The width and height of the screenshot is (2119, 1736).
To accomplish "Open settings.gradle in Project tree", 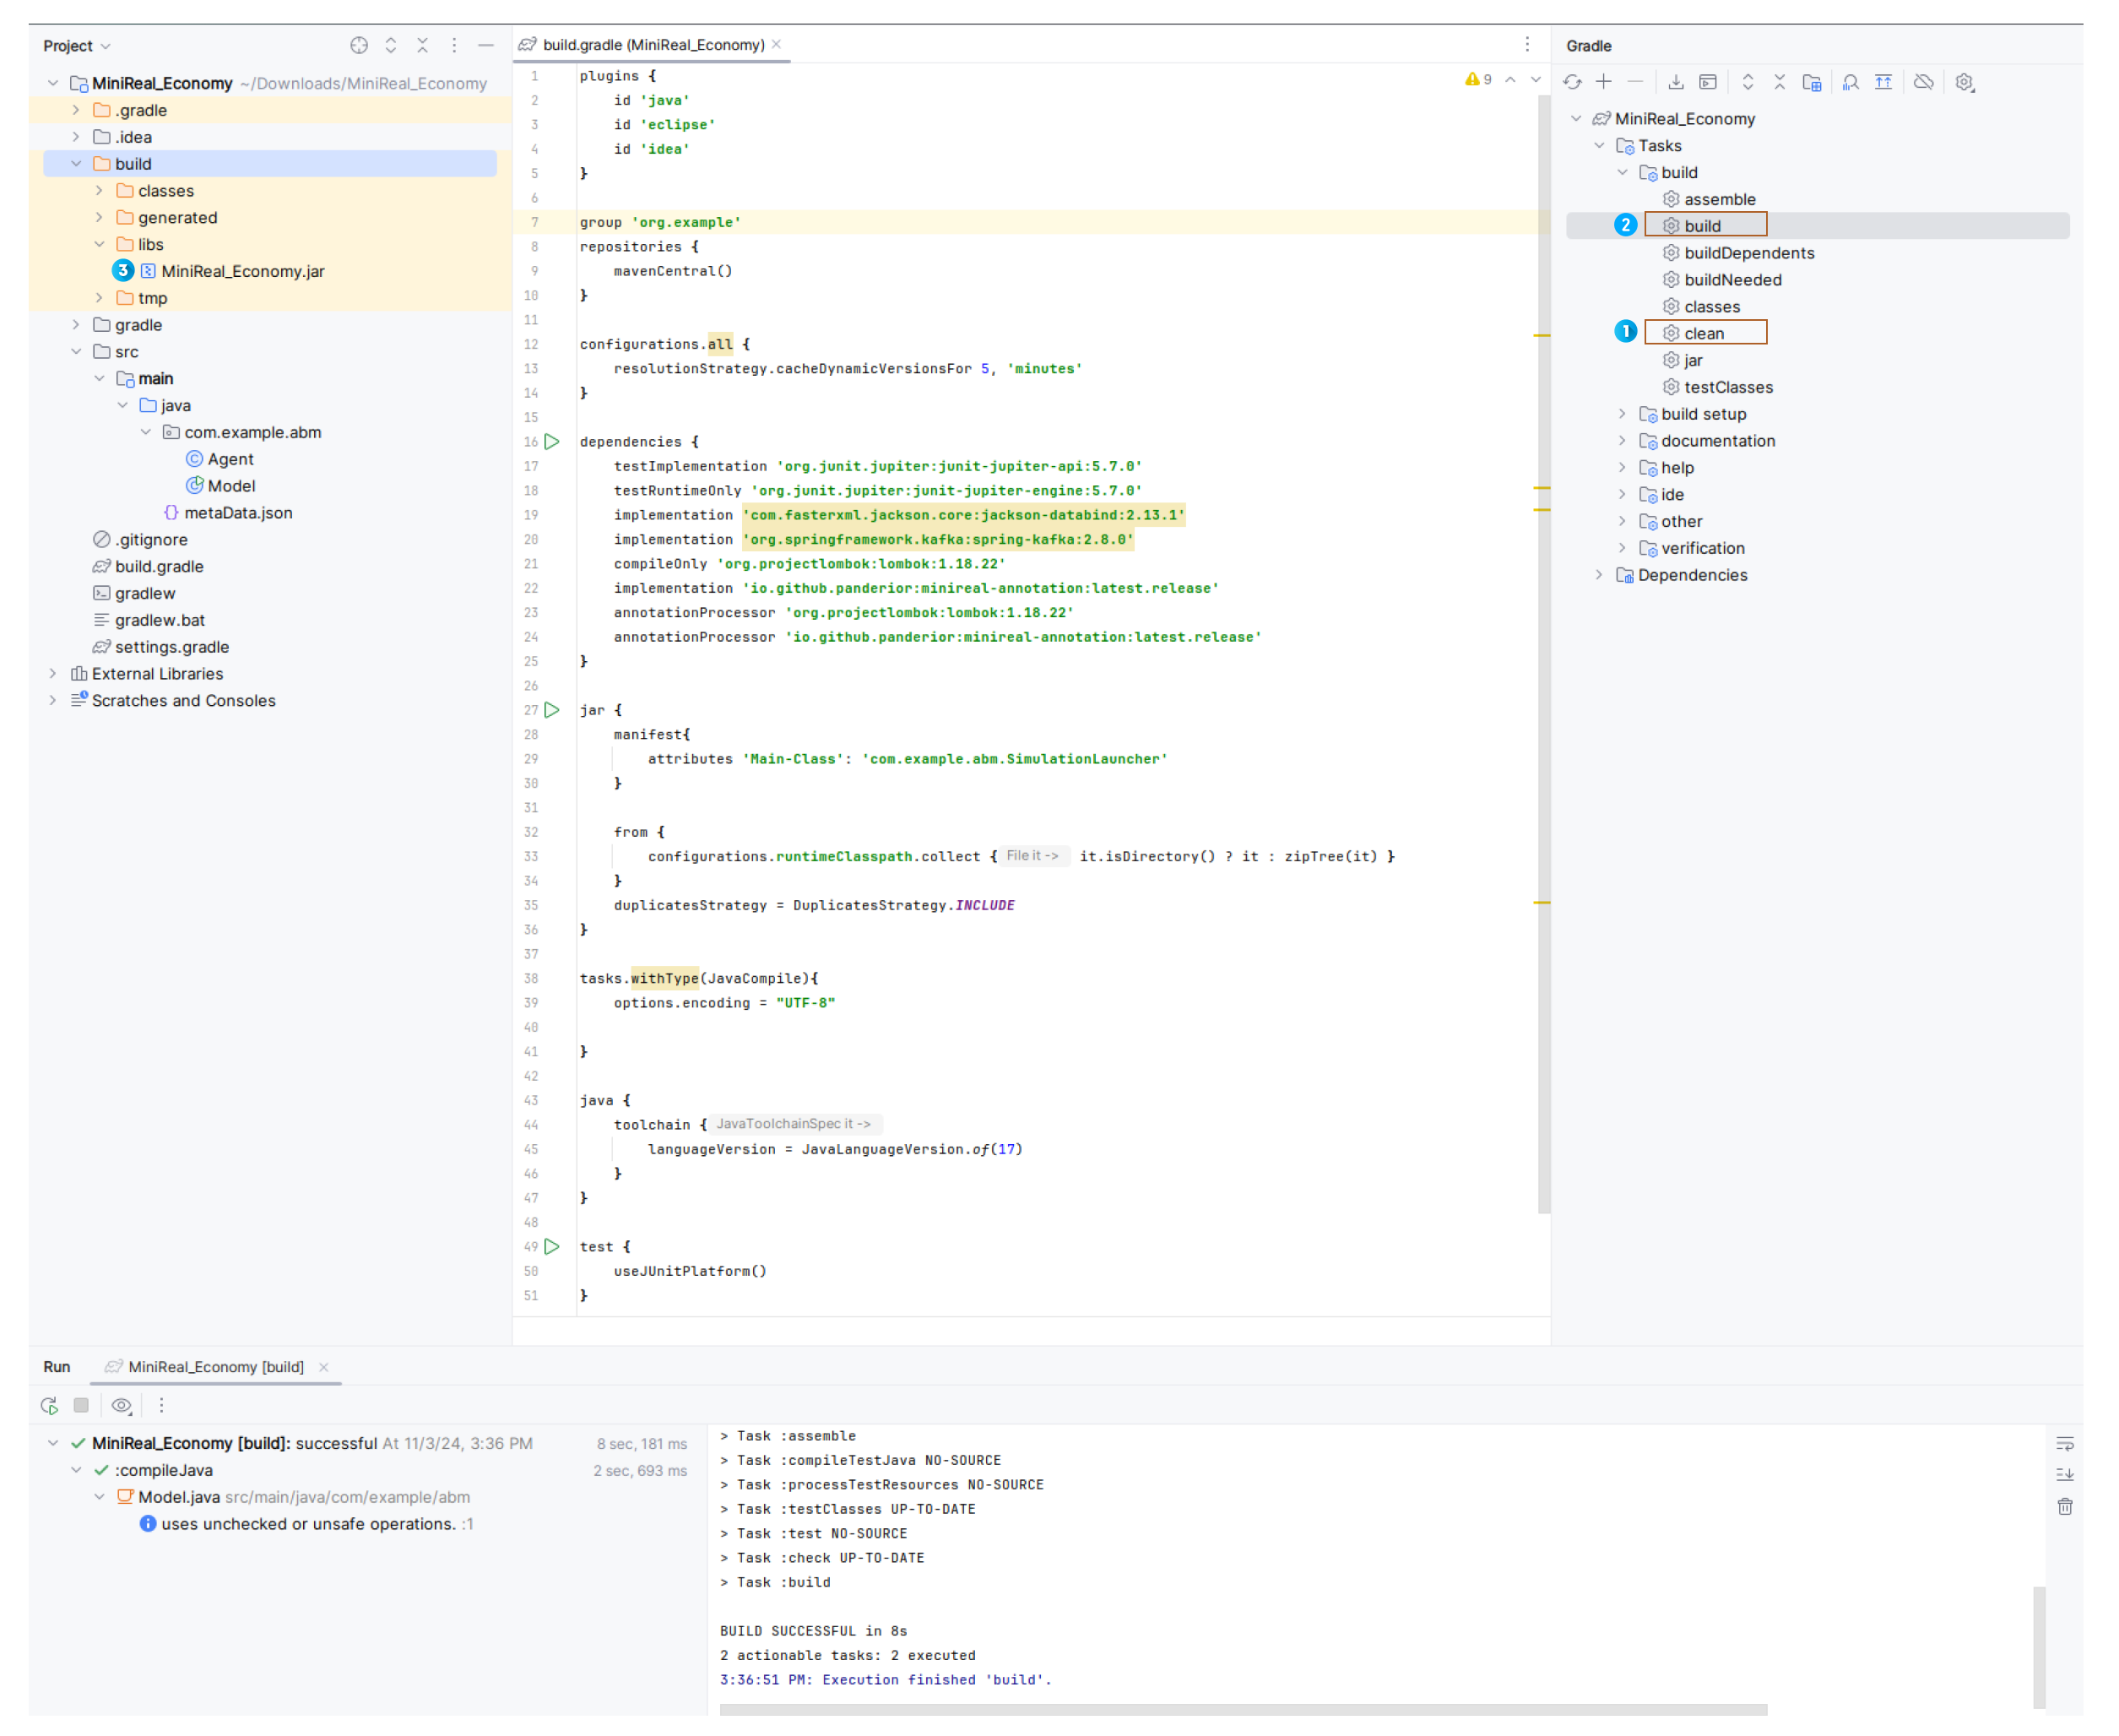I will 161,647.
